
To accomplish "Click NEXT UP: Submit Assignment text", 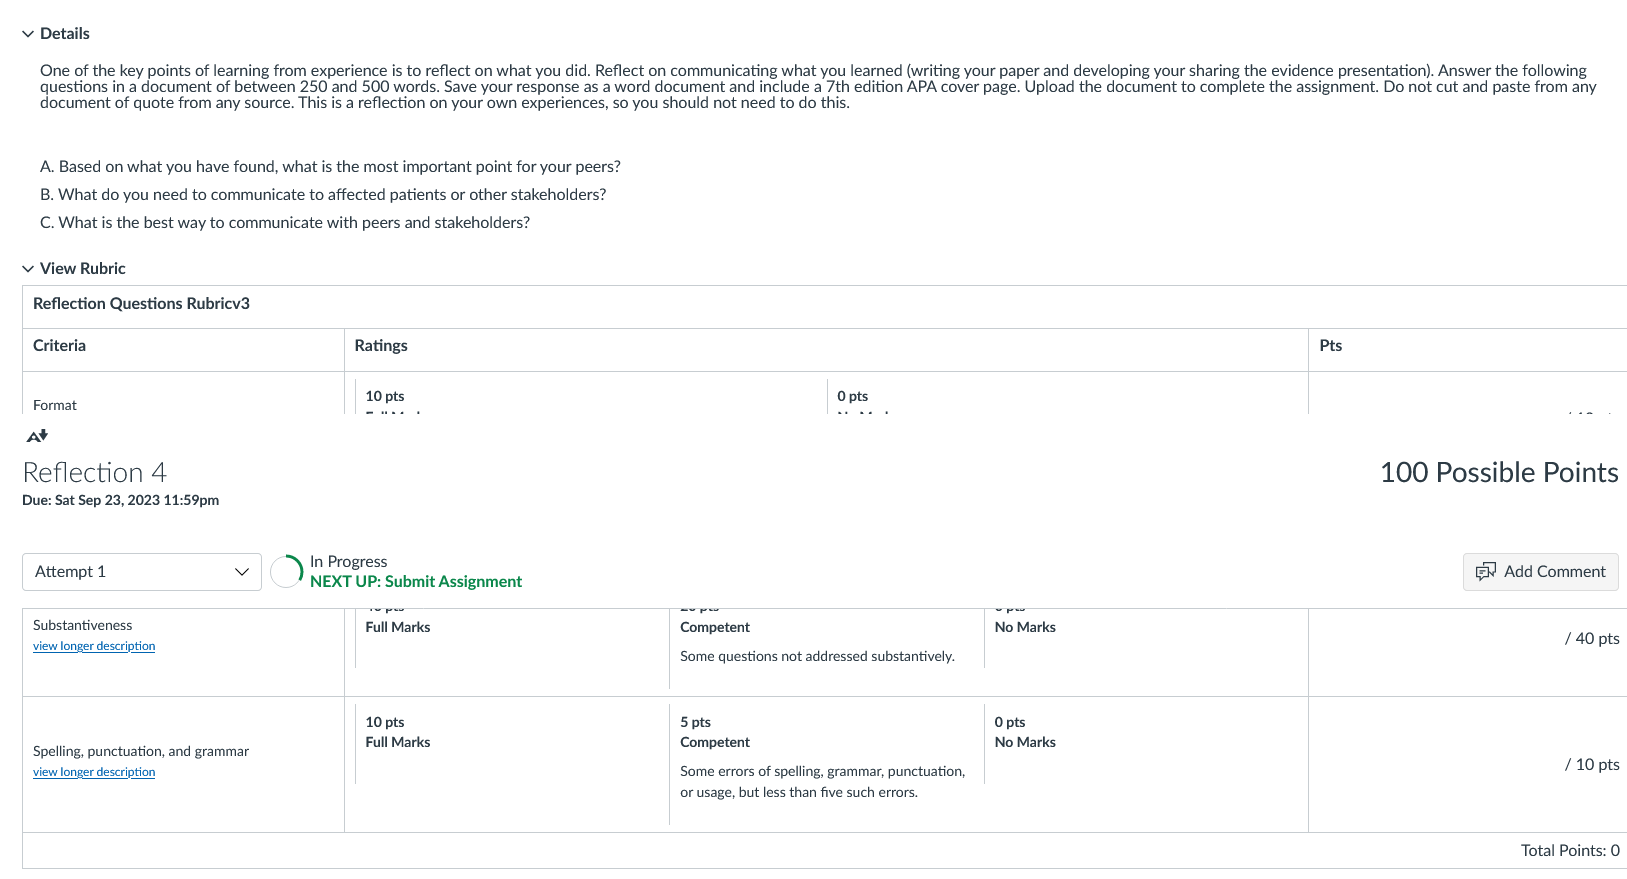I will point(416,582).
